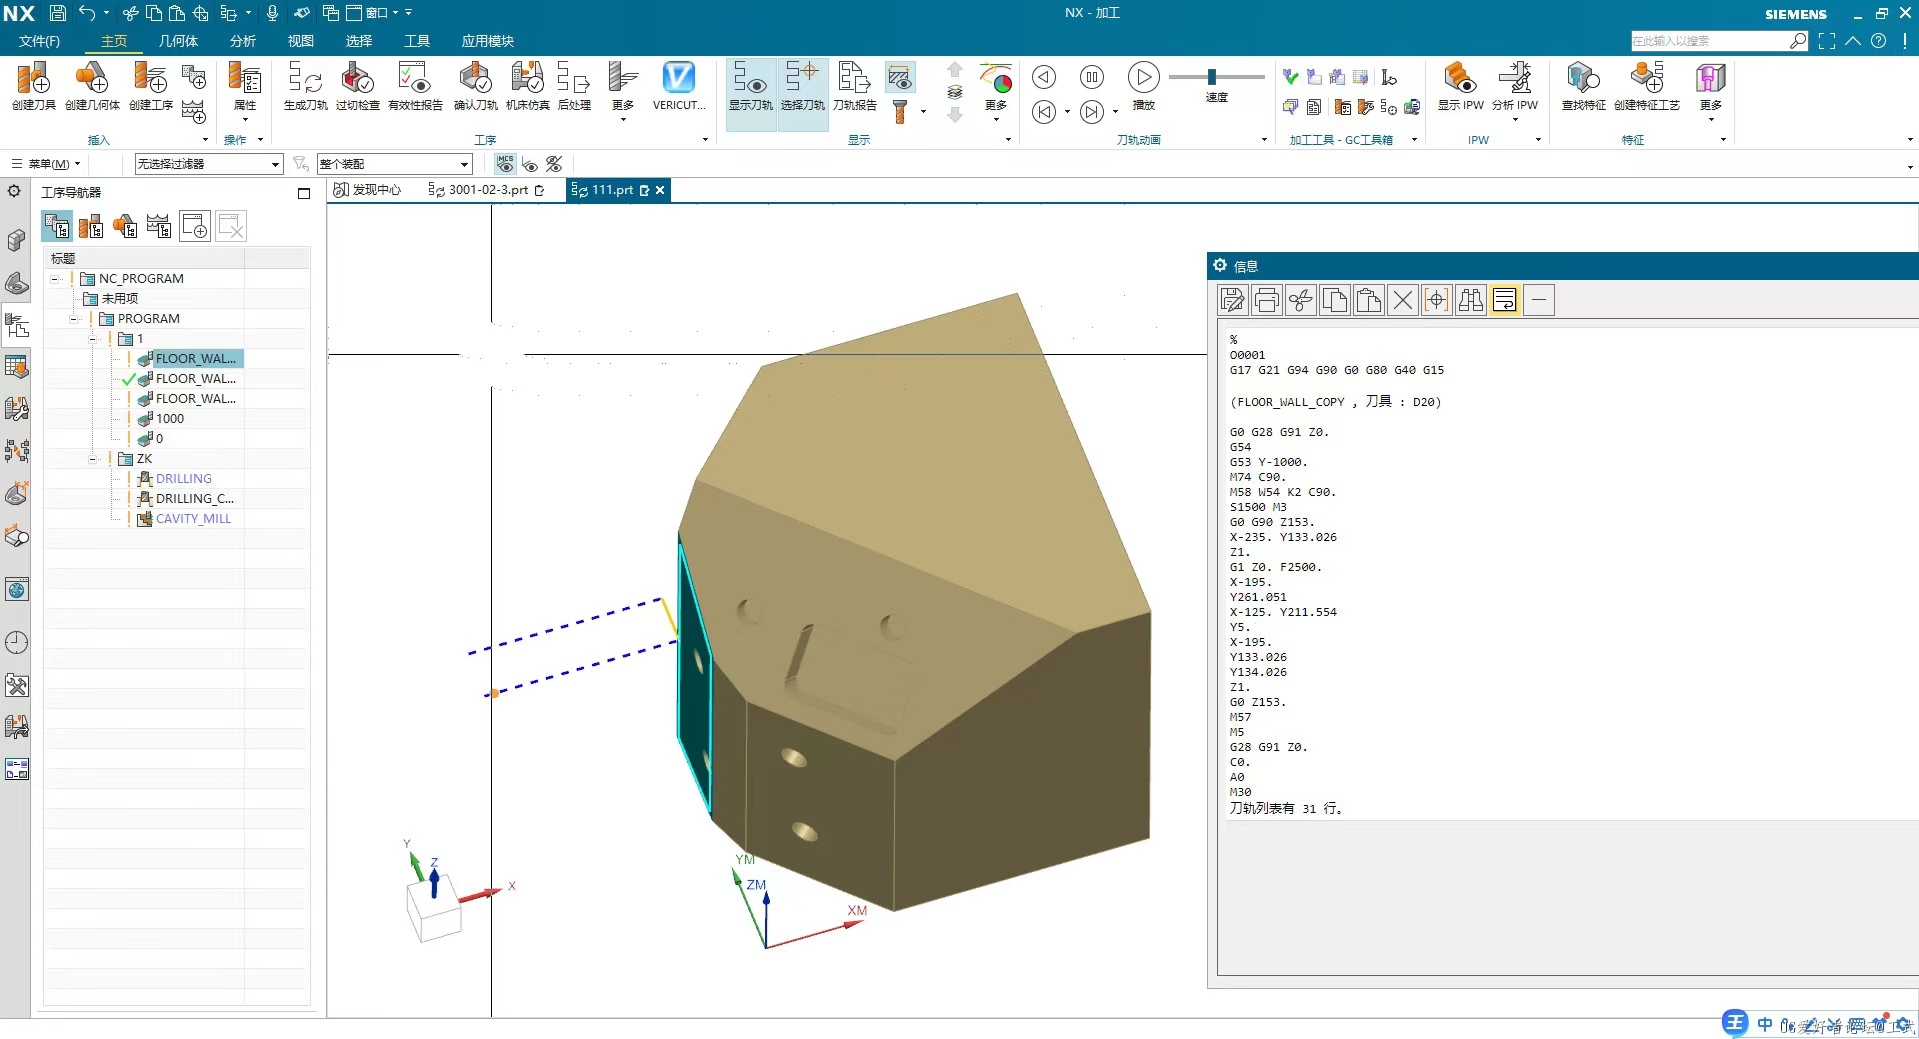
Task: Click the find (binoculars) icon in 信息 window
Action: (x=1471, y=300)
